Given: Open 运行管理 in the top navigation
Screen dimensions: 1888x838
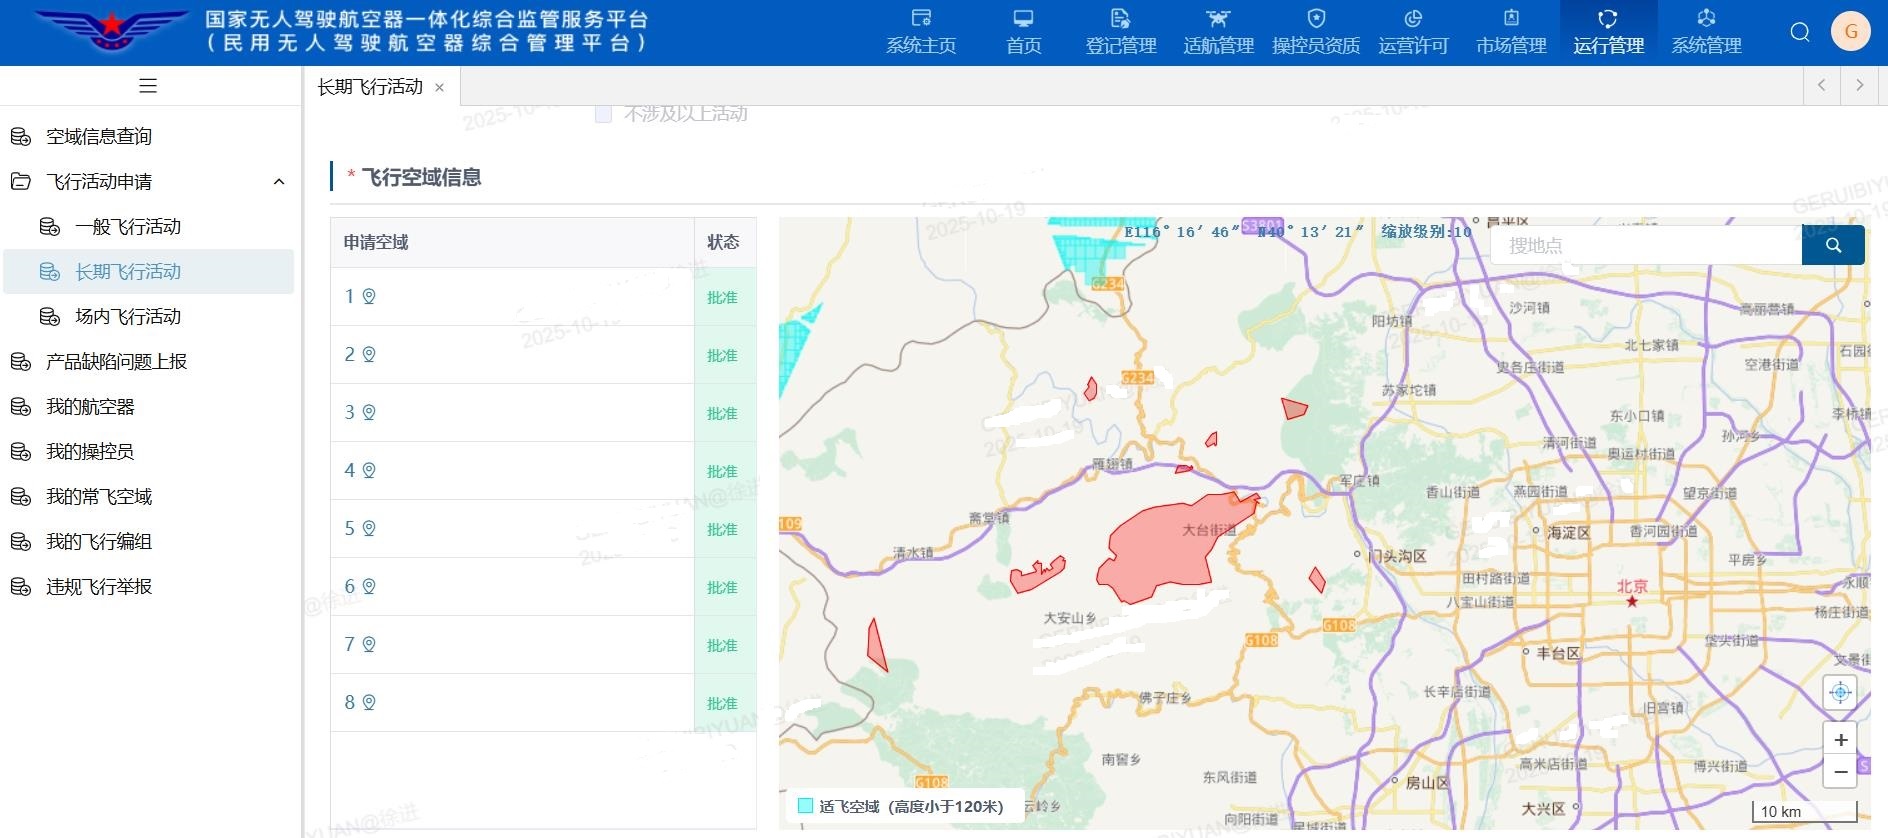Looking at the screenshot, I should (x=1608, y=32).
